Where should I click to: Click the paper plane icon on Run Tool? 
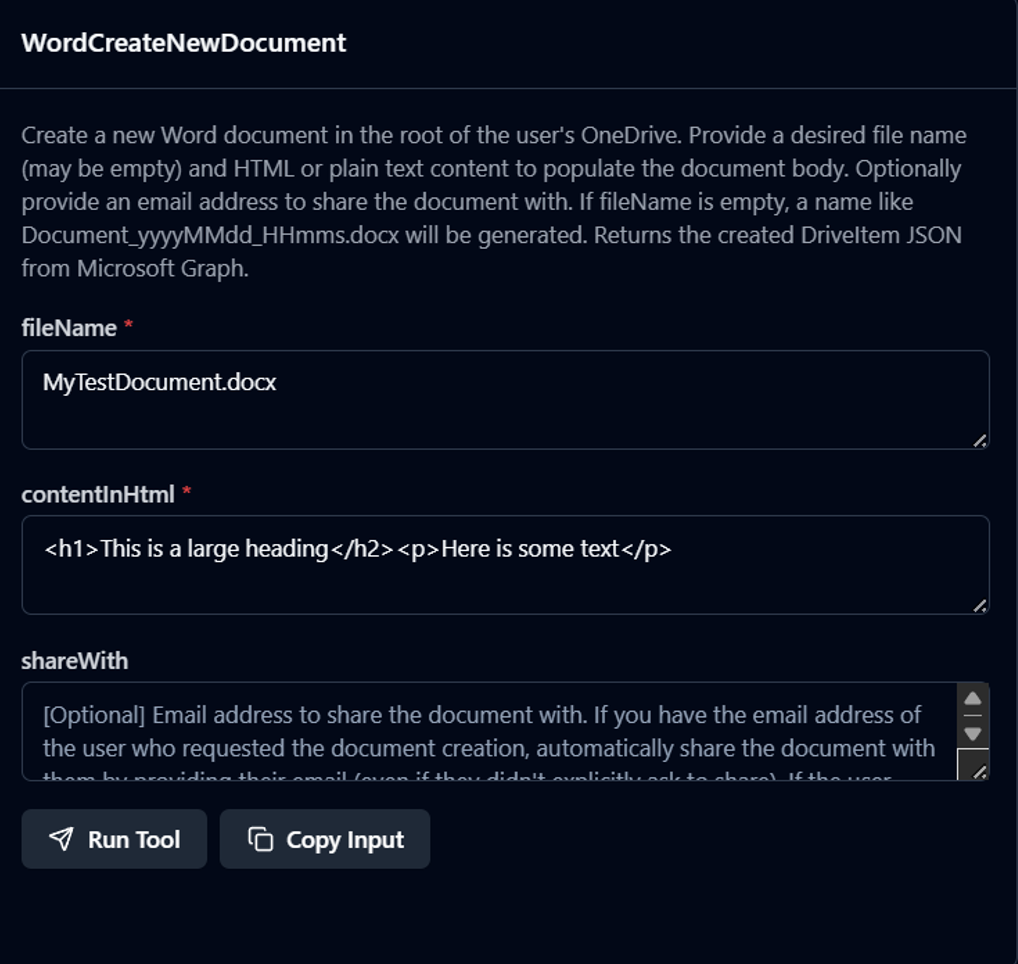pyautogui.click(x=61, y=839)
